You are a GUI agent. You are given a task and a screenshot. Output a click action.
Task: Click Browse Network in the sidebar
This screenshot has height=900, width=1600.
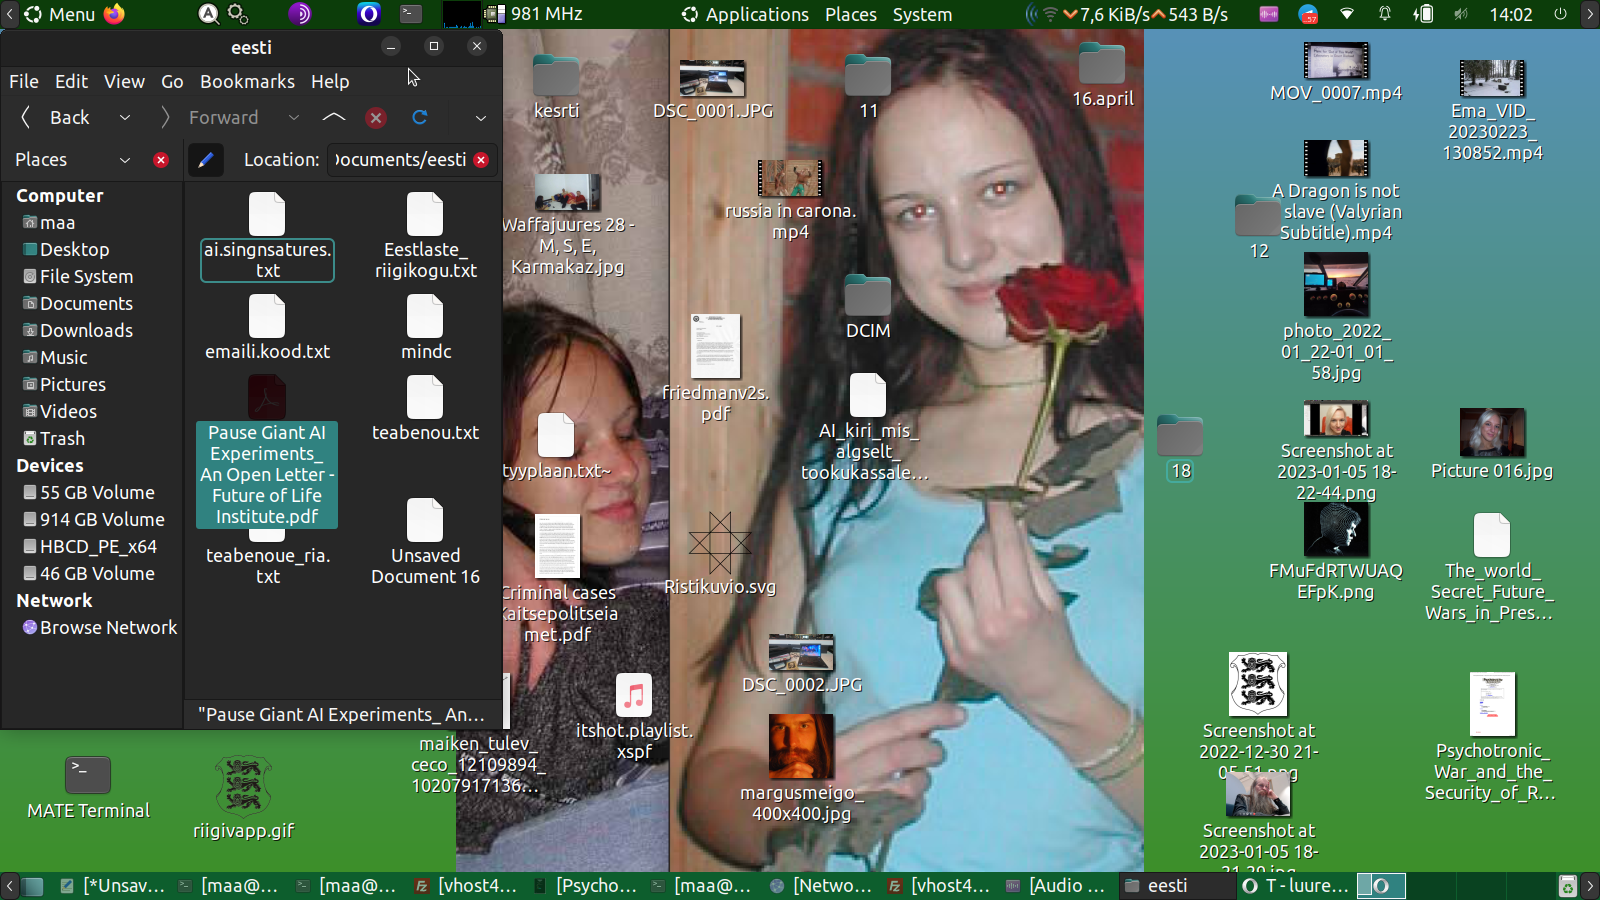click(x=108, y=628)
